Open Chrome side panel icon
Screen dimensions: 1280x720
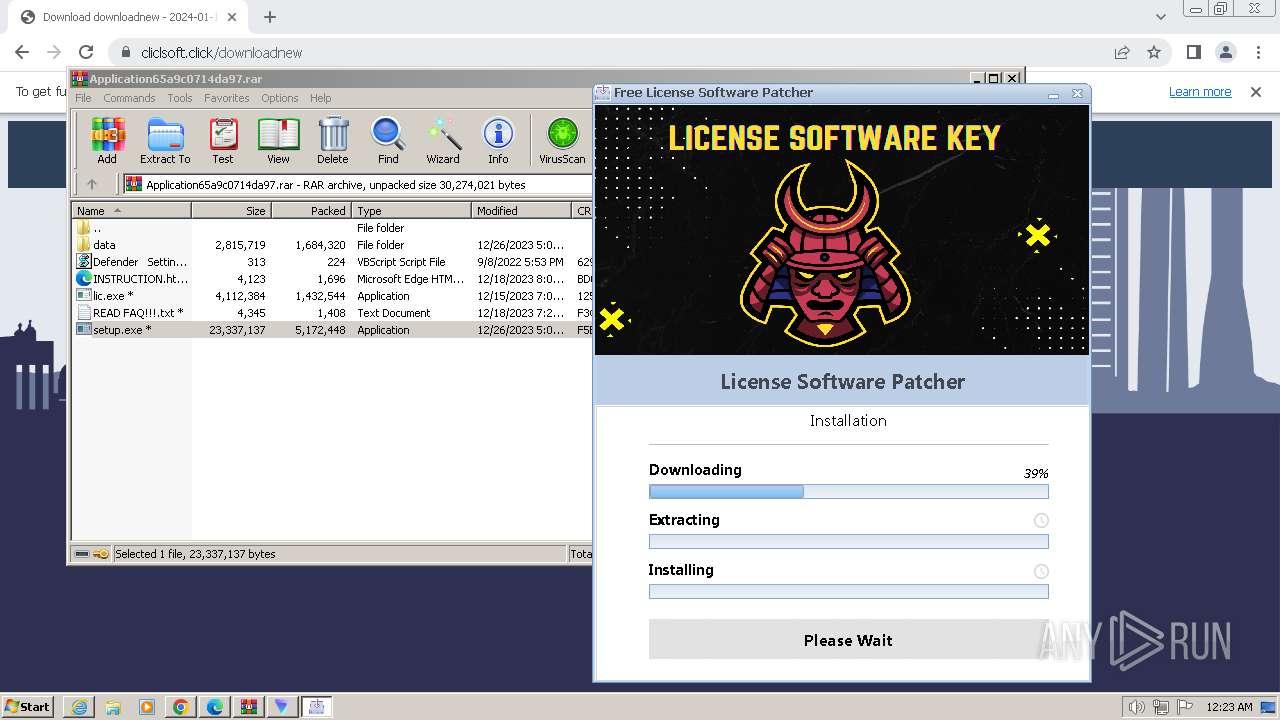point(1193,52)
